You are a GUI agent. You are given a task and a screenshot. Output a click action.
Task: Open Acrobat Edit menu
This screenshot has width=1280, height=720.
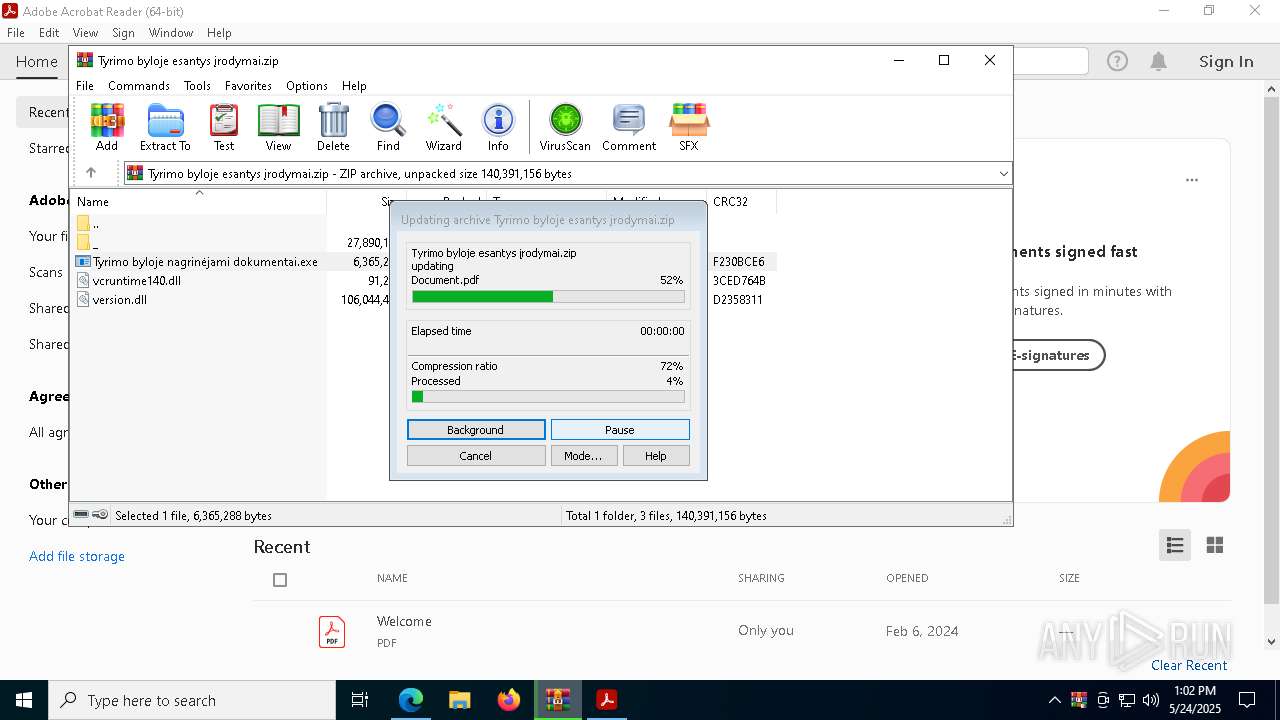tap(49, 33)
